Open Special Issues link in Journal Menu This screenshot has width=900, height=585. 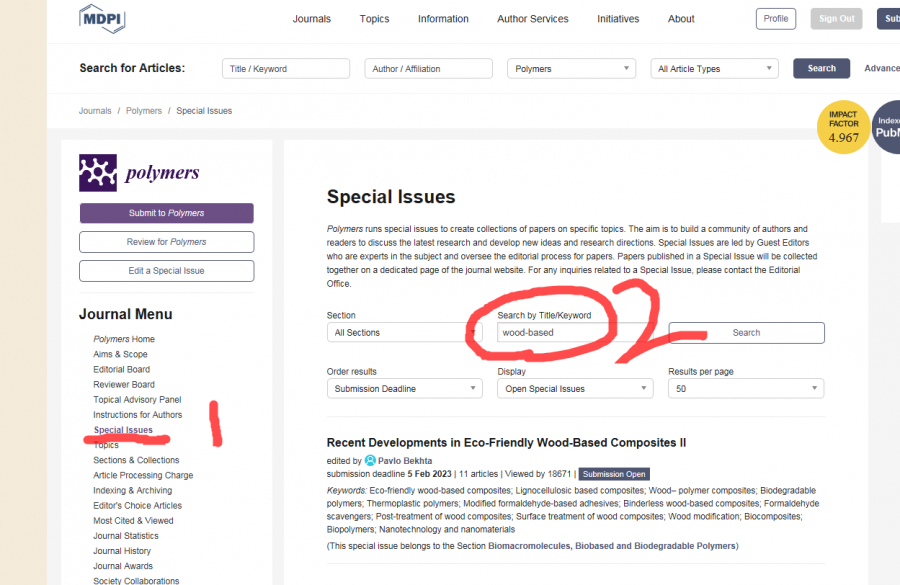click(123, 430)
